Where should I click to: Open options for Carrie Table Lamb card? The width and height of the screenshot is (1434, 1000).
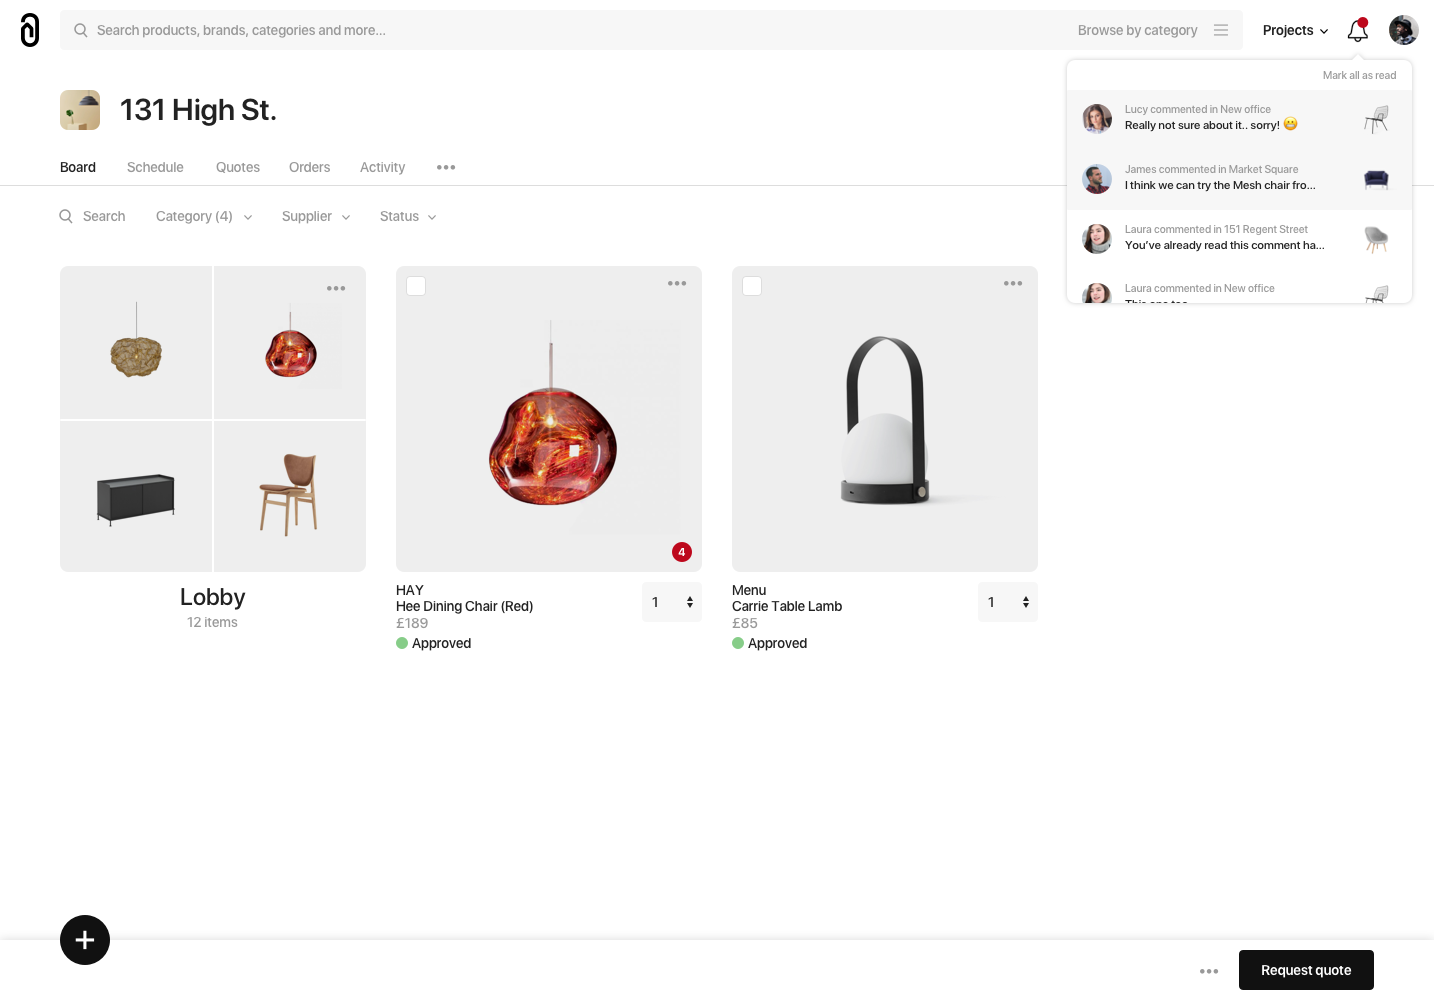point(1013,283)
